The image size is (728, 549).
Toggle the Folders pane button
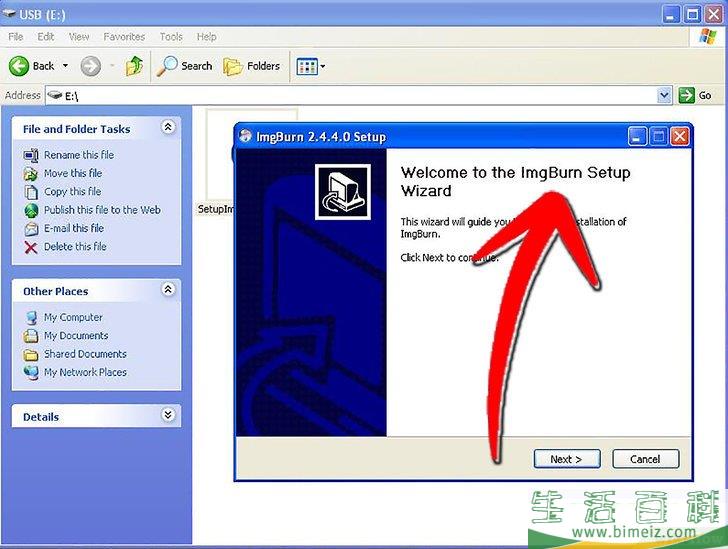pyautogui.click(x=252, y=66)
